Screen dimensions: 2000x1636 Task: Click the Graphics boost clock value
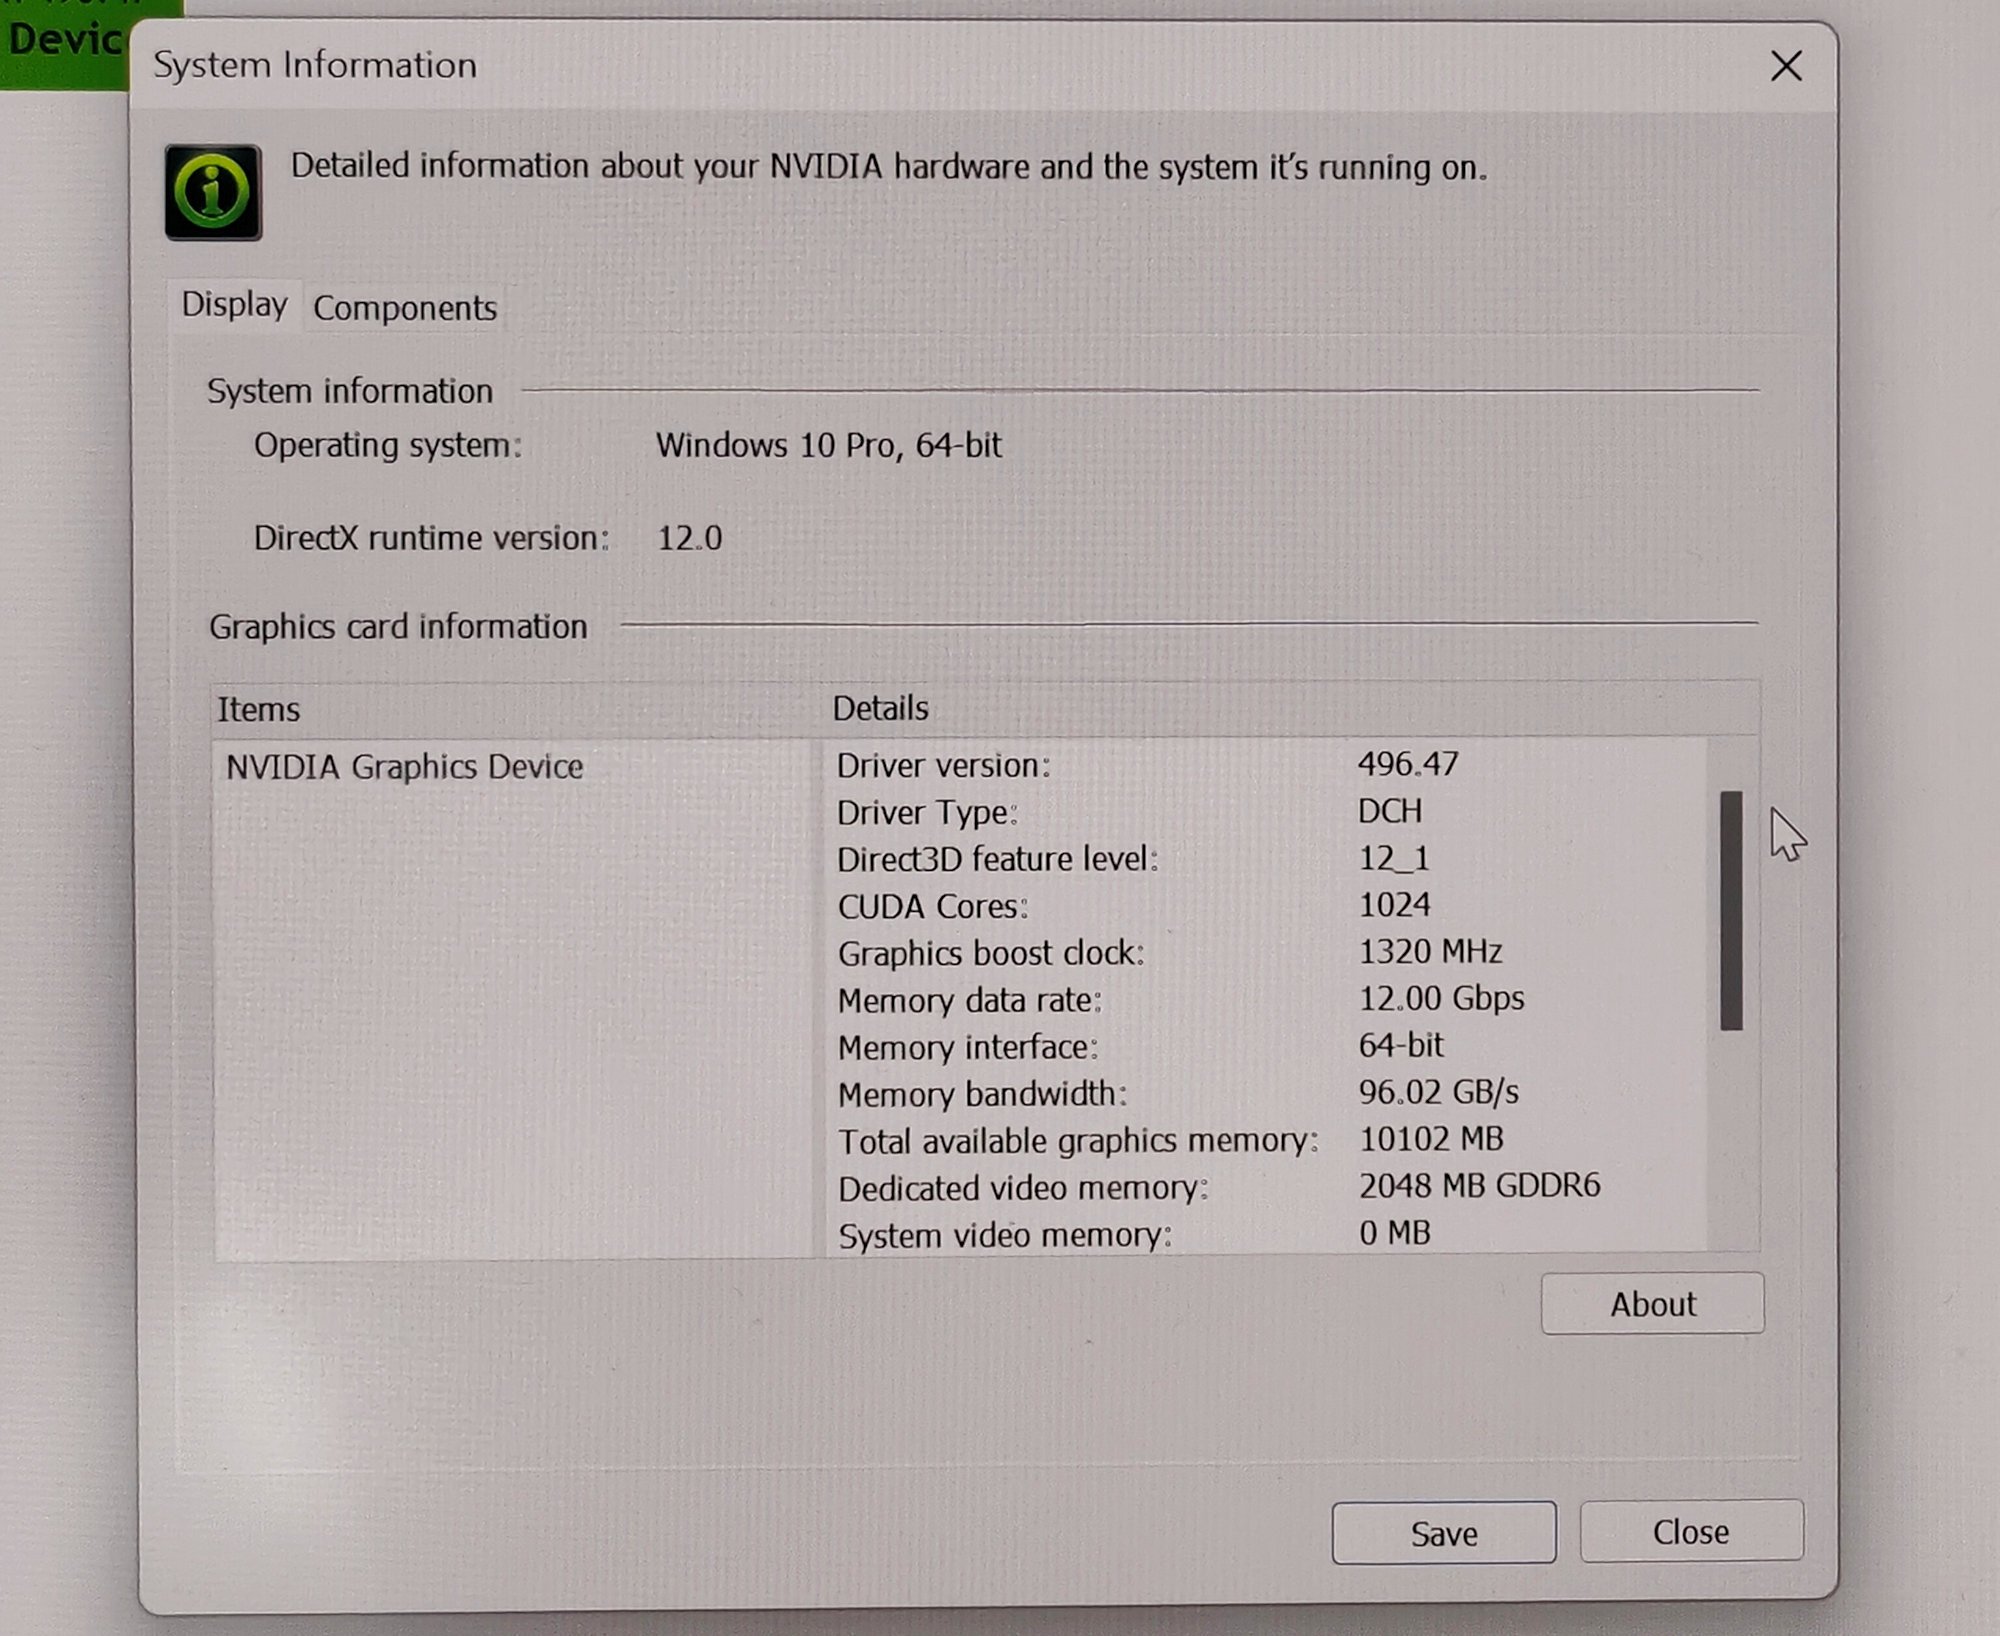click(1433, 951)
